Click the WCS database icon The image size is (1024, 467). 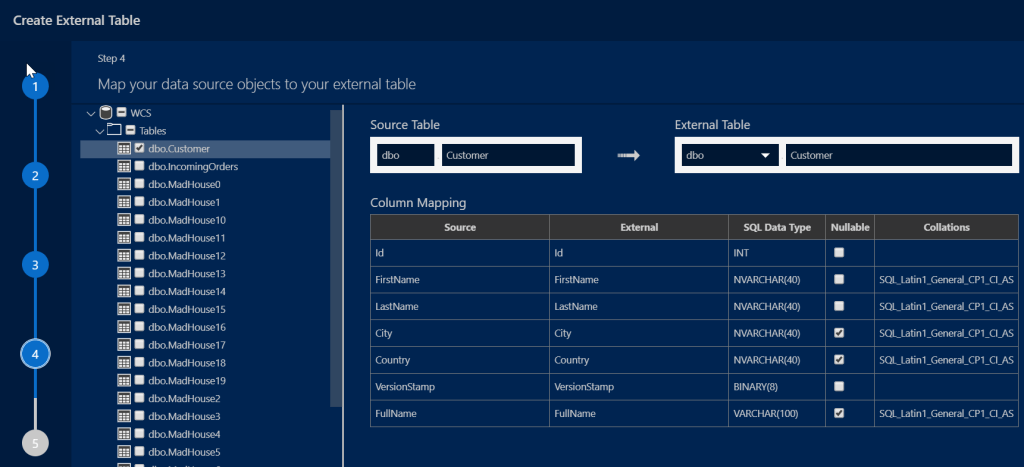coord(106,113)
